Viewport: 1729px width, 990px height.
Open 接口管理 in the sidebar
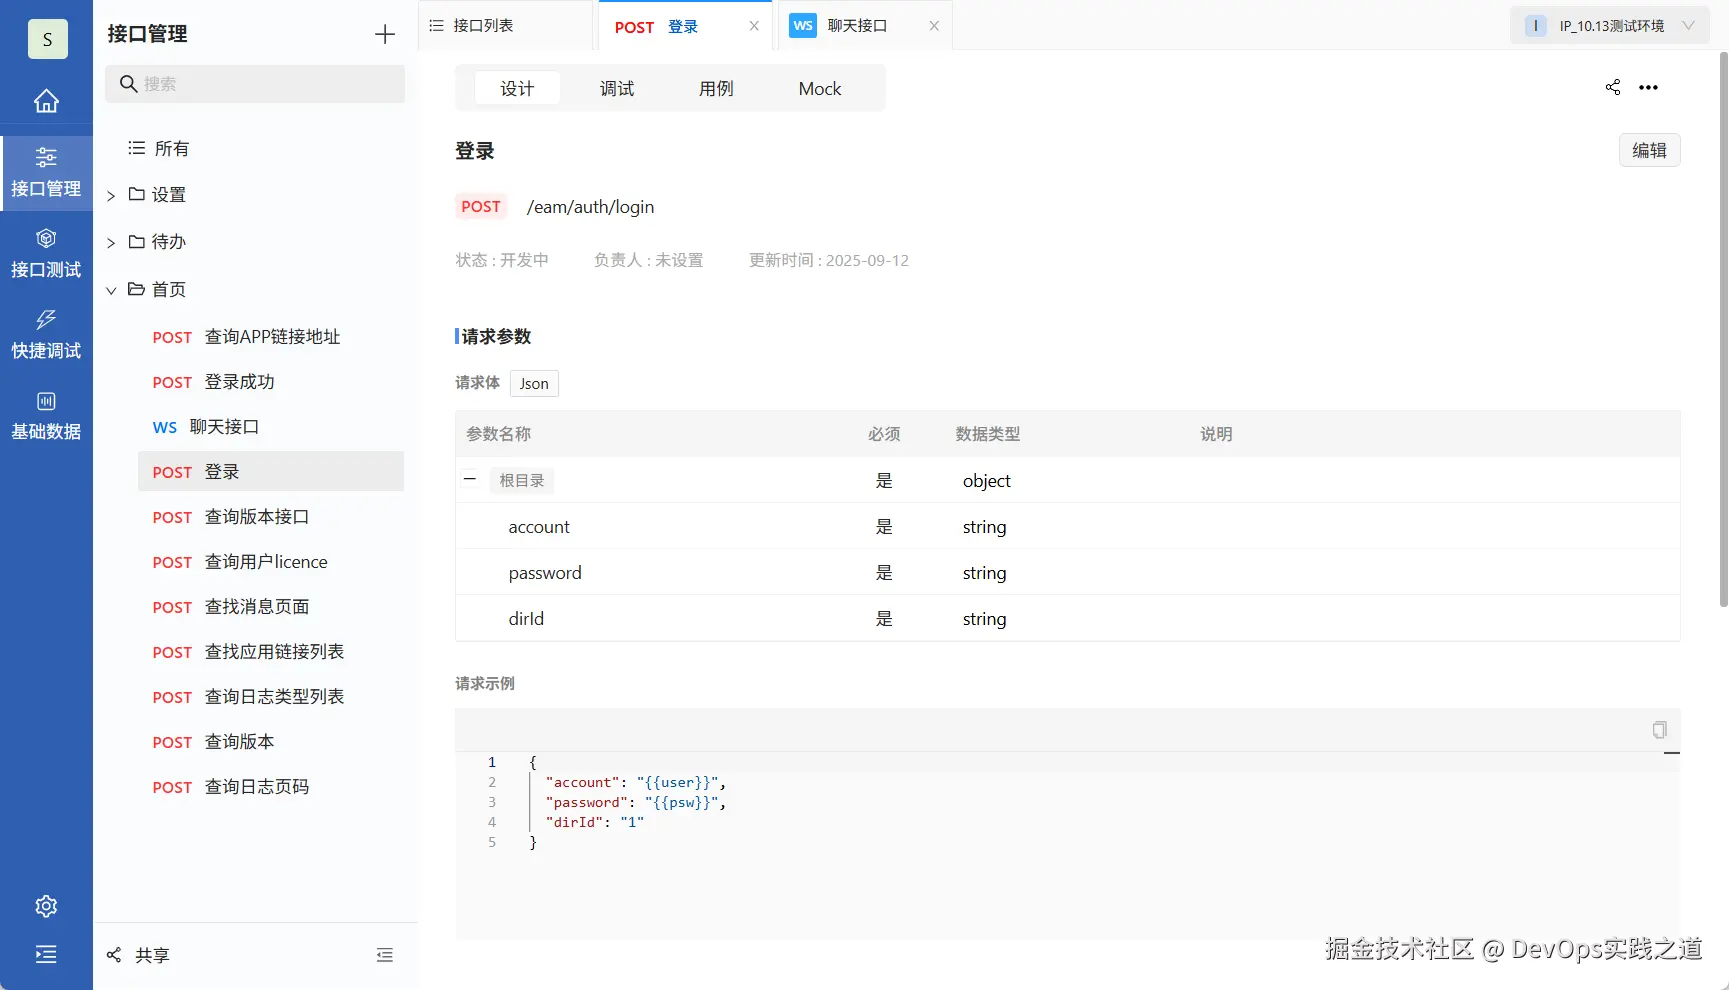(x=46, y=173)
